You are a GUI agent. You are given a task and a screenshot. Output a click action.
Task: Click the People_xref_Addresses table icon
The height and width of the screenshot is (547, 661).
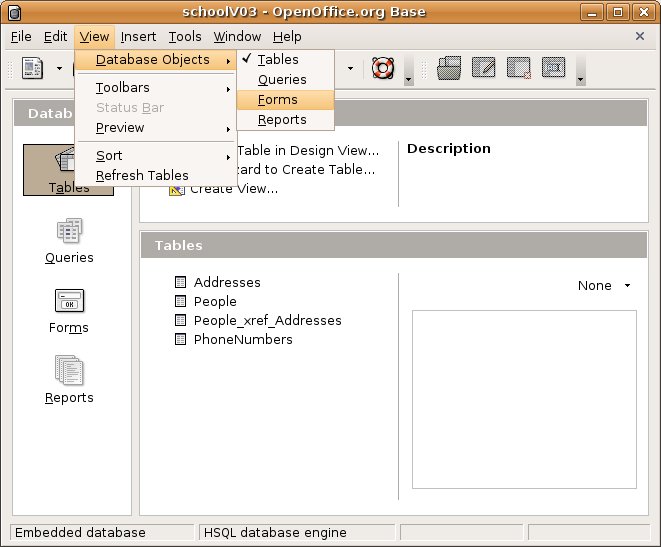180,320
